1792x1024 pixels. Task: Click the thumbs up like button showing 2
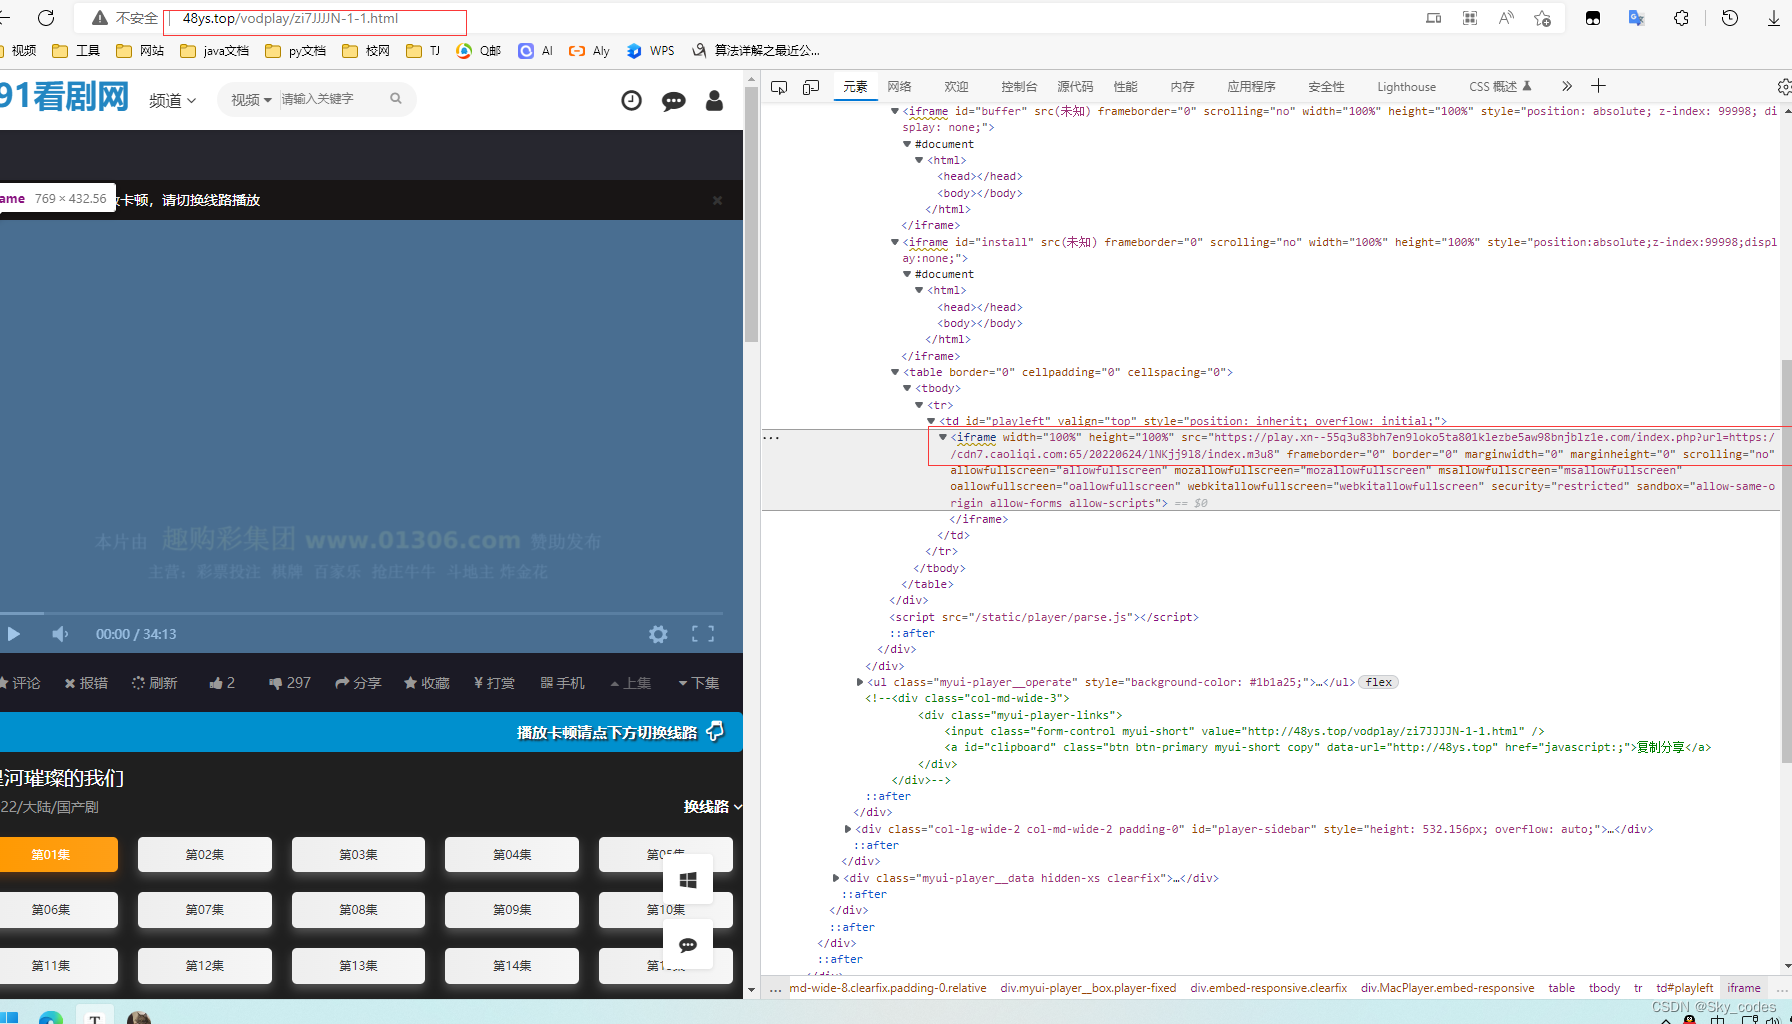click(x=222, y=683)
